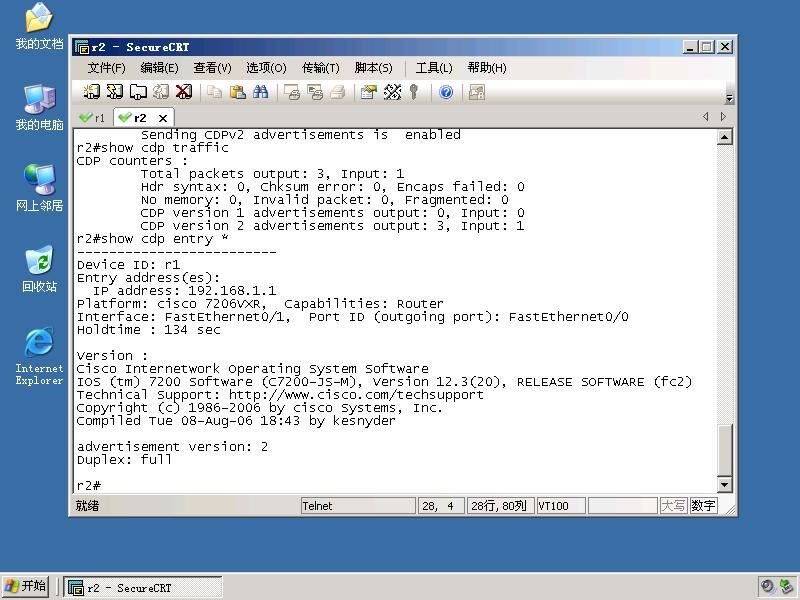
Task: Select the r2 session tab
Action: coord(134,118)
